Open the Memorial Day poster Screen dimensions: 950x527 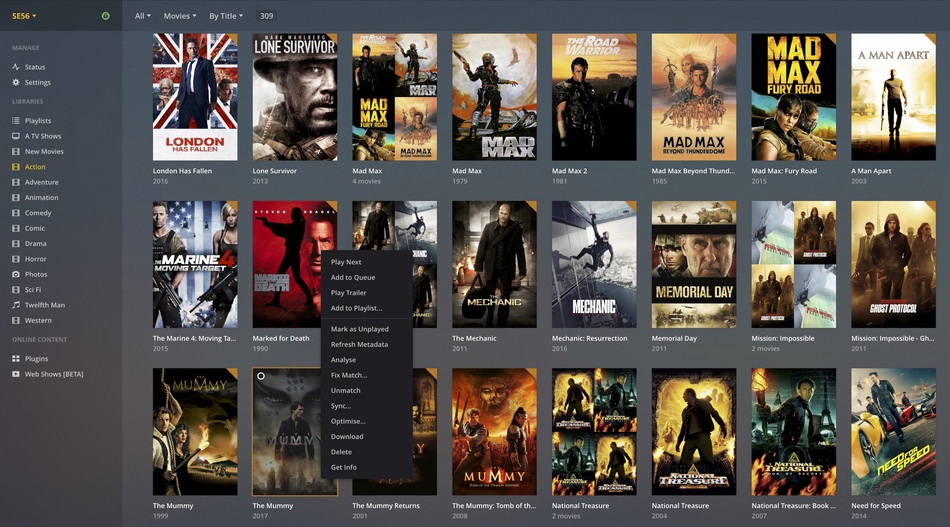[x=694, y=264]
